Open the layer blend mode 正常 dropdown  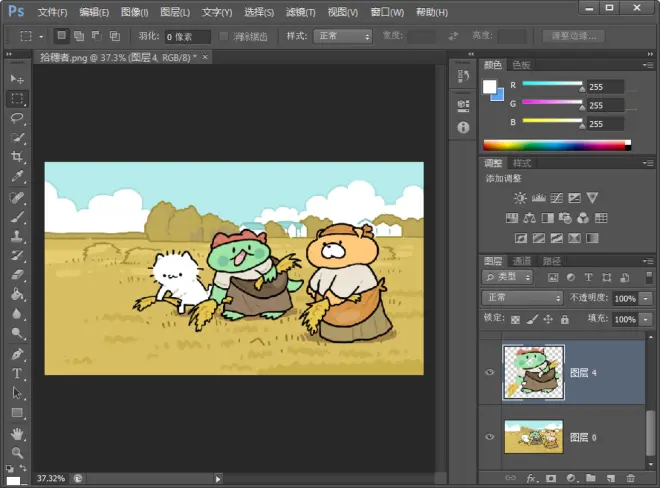click(522, 298)
